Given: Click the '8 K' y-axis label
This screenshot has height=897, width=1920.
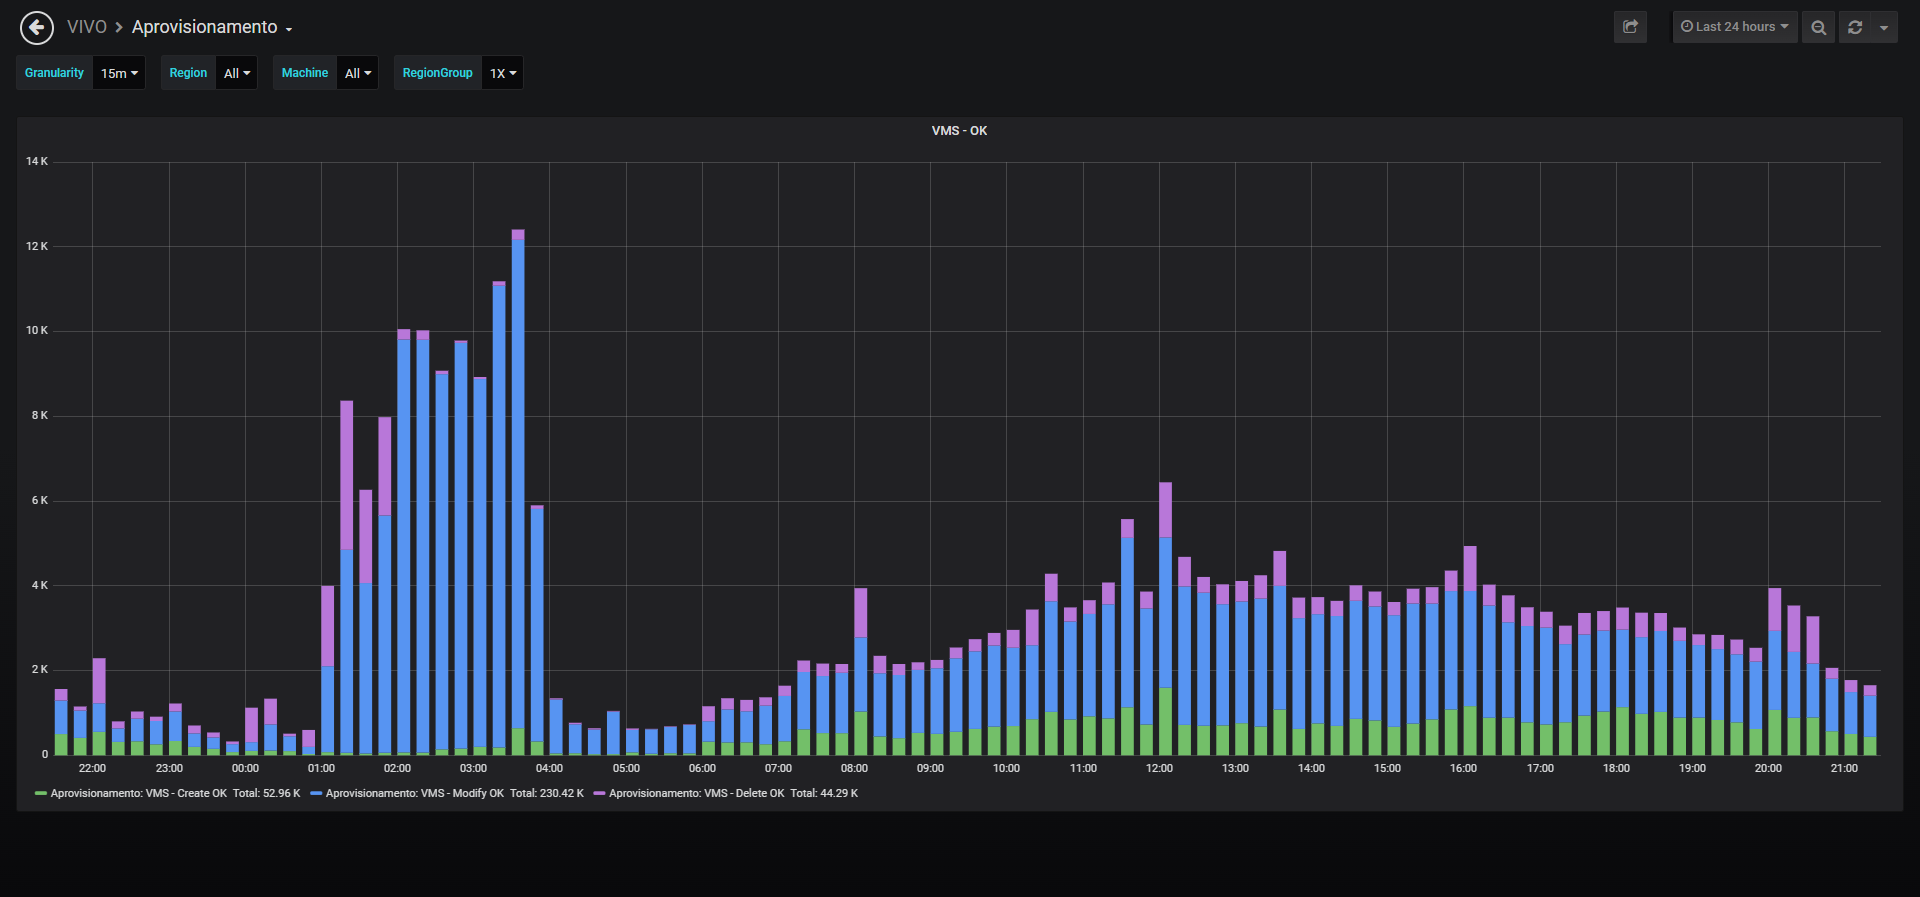Looking at the screenshot, I should point(40,415).
